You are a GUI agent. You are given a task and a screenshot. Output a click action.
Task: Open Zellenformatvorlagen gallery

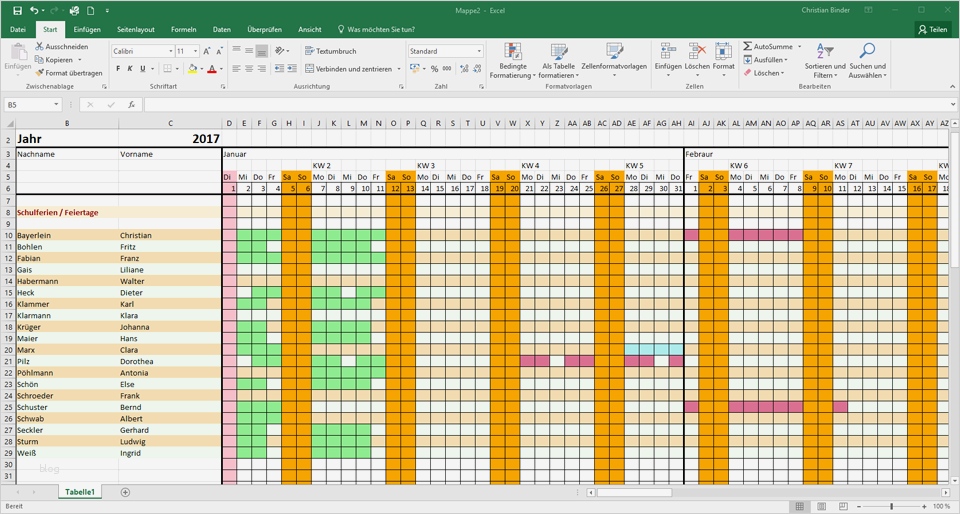614,58
